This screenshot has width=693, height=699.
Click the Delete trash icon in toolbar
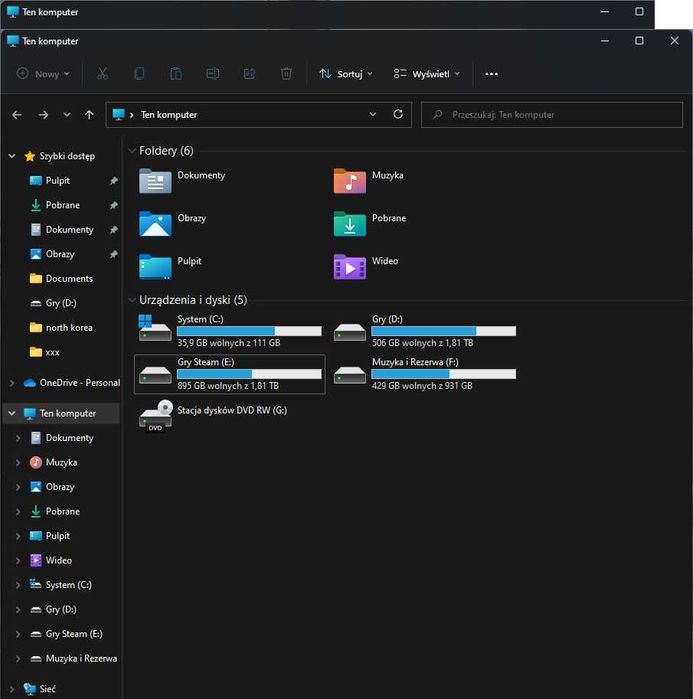286,74
